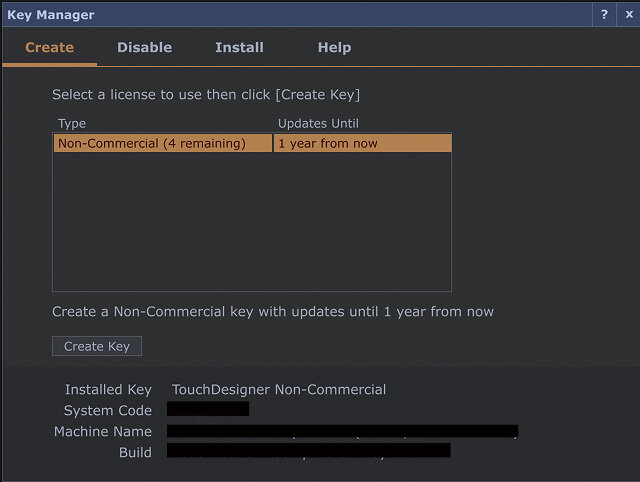Click the 'Create a Non-Commercial key' description text
The width and height of the screenshot is (640, 482).
click(273, 311)
